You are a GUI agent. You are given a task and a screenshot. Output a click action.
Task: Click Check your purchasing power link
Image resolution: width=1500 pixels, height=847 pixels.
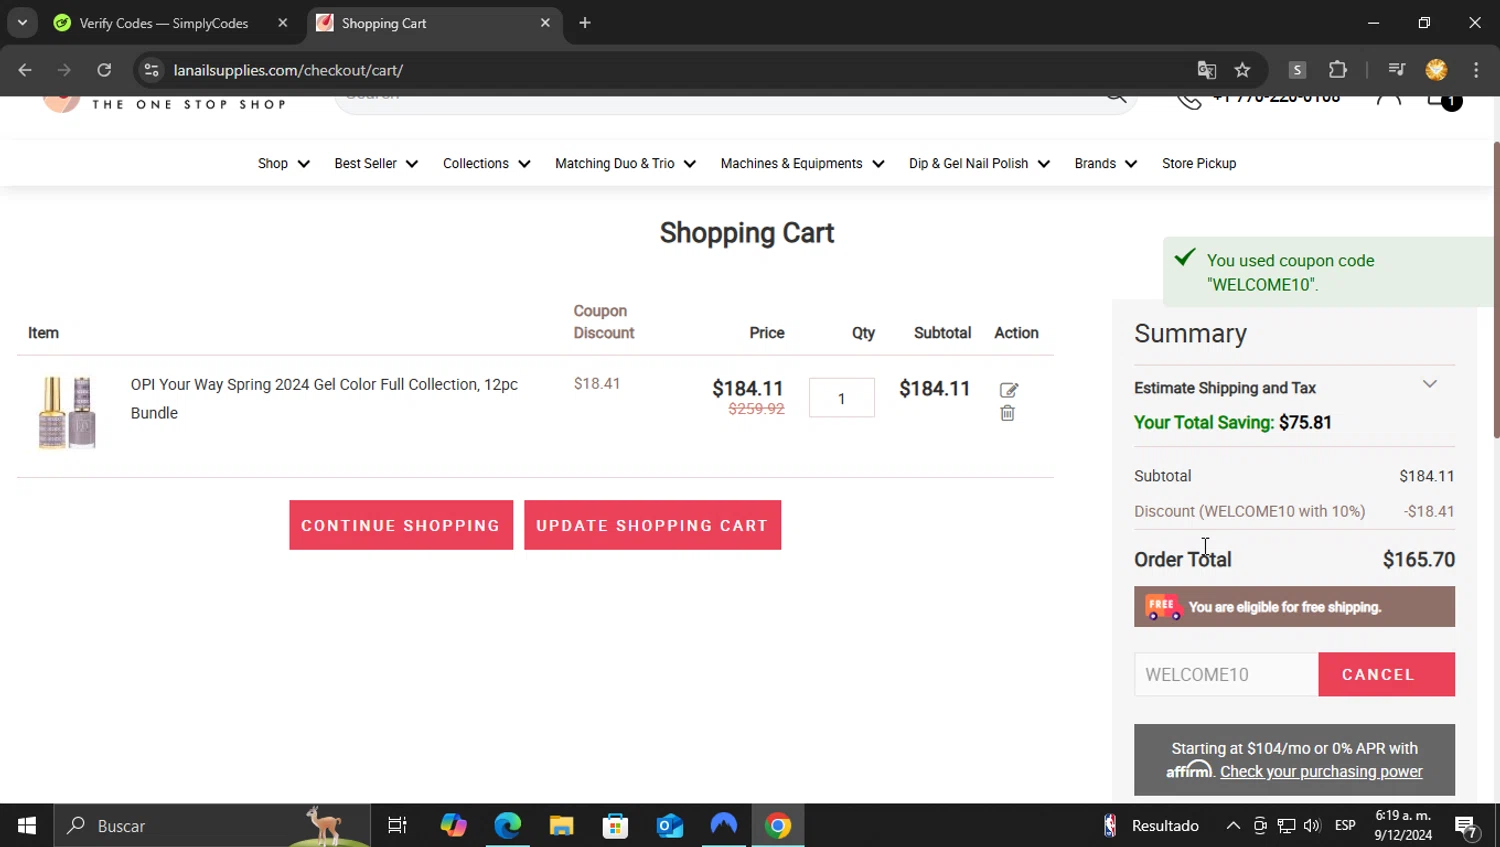pos(1321,772)
